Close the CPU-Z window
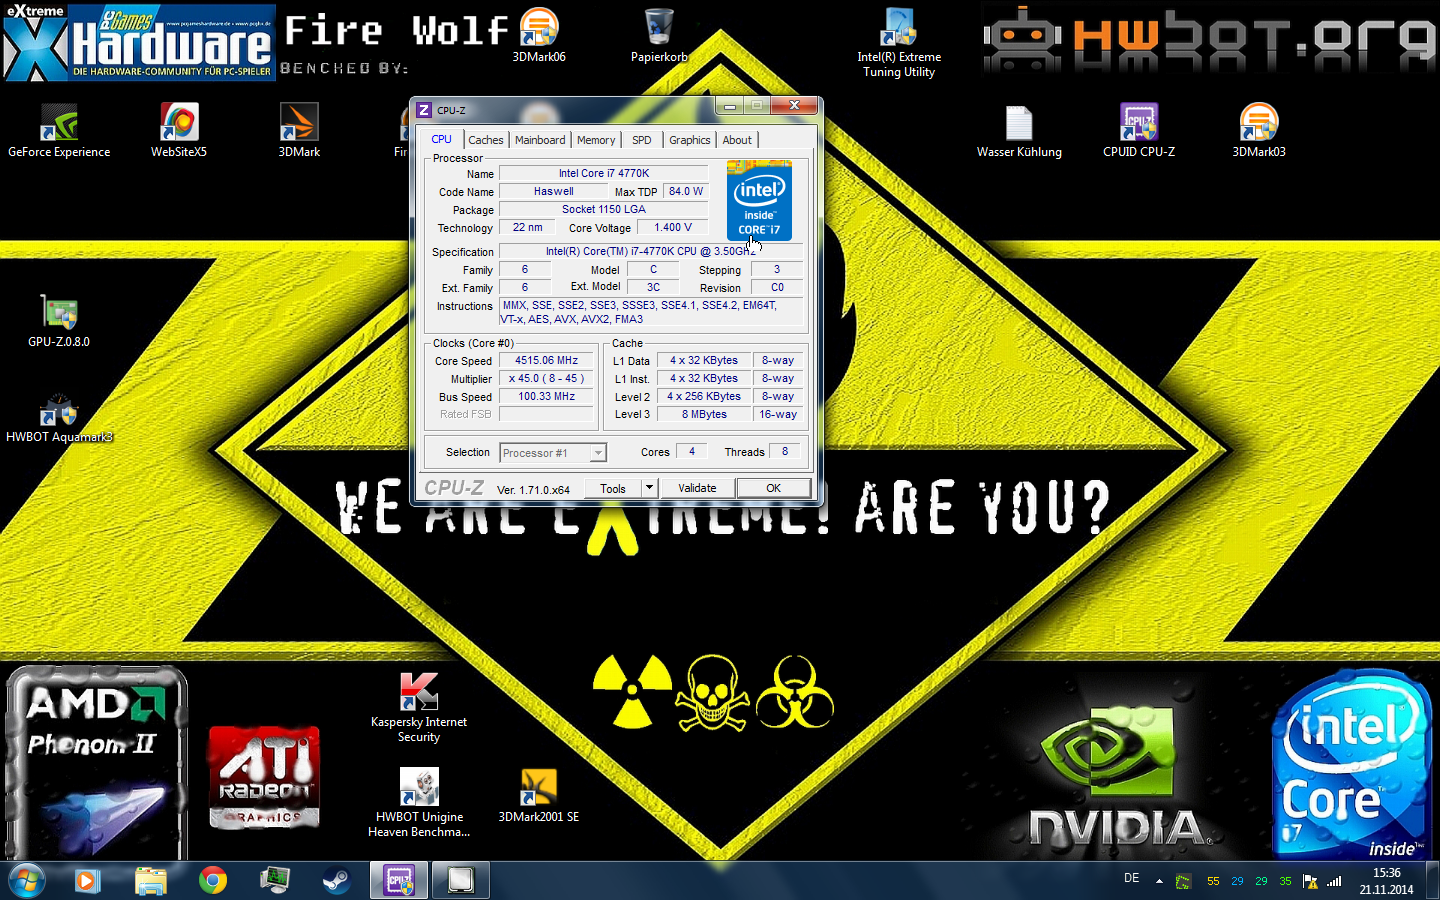Viewport: 1440px width, 900px height. click(x=794, y=105)
